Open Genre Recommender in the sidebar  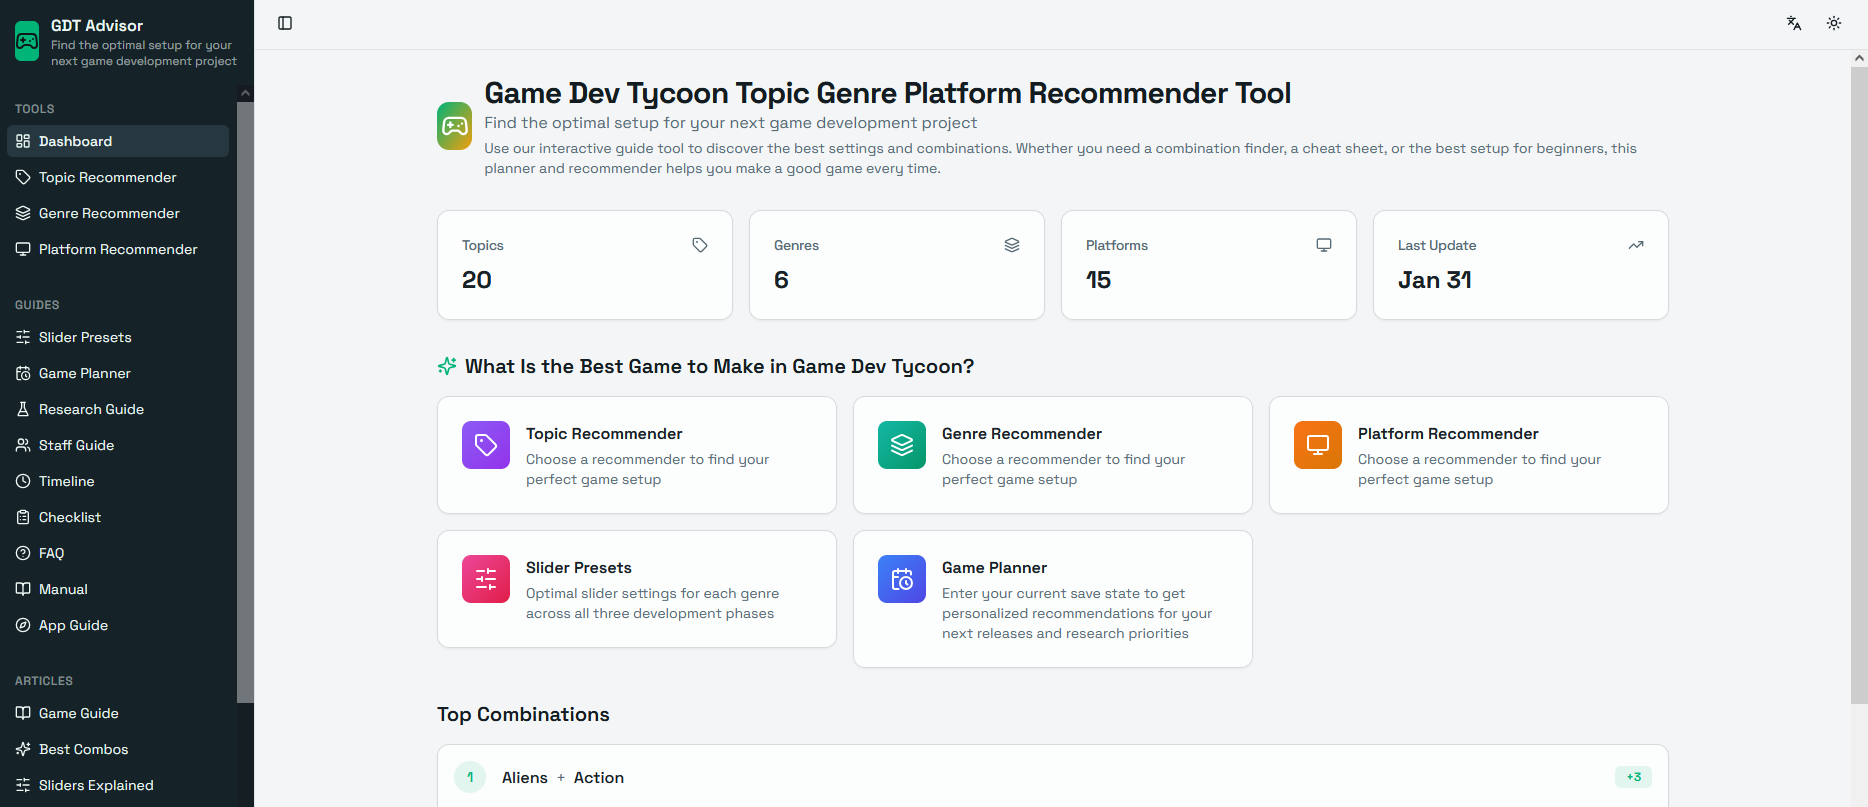point(118,213)
